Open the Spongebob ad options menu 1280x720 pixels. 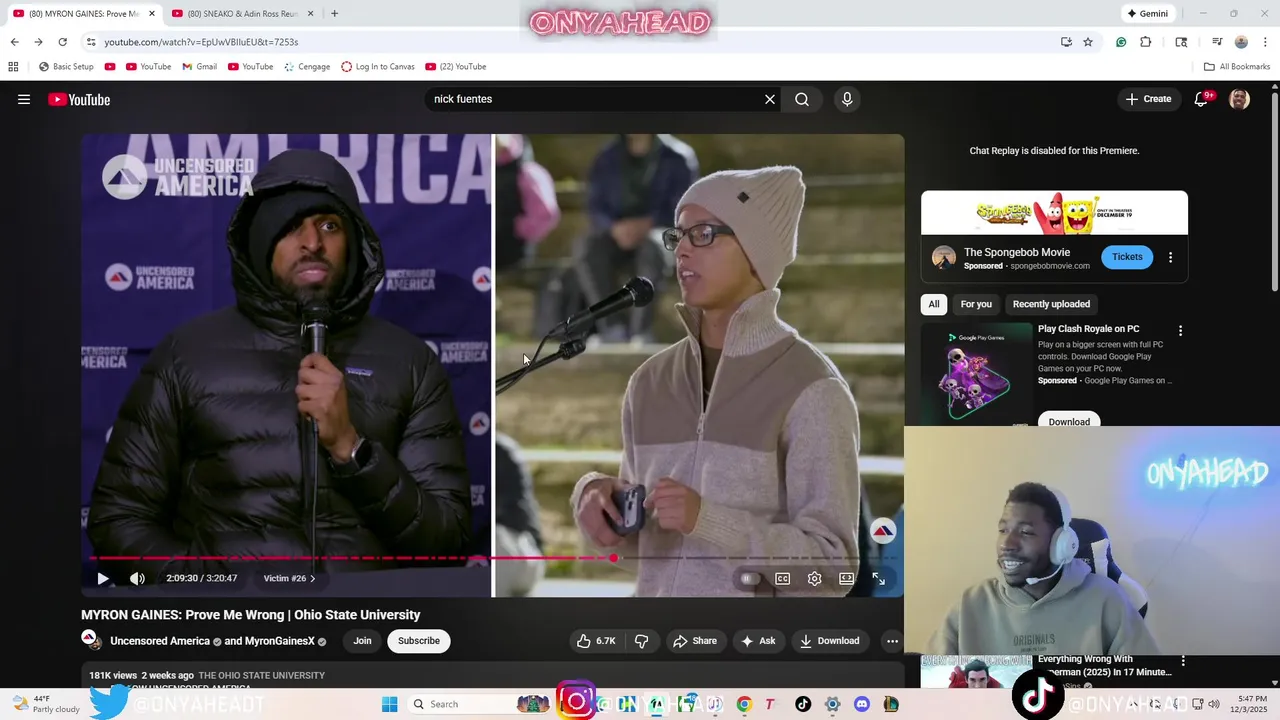(1170, 257)
